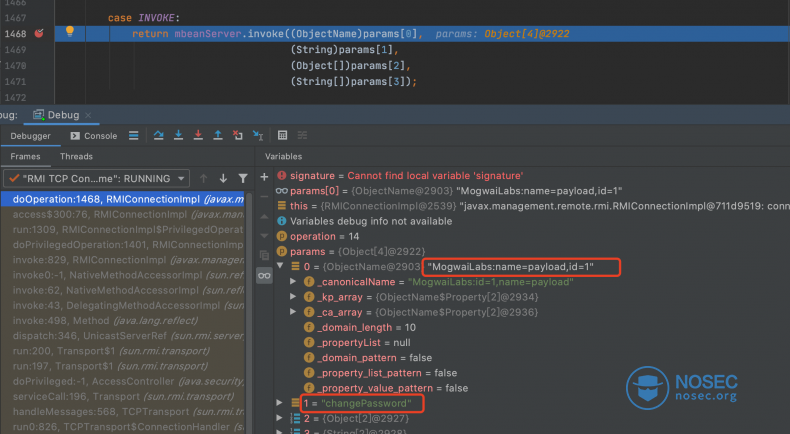Open thread dropdown RMI TCP Connection
This screenshot has width=790, height=434.
[96, 178]
